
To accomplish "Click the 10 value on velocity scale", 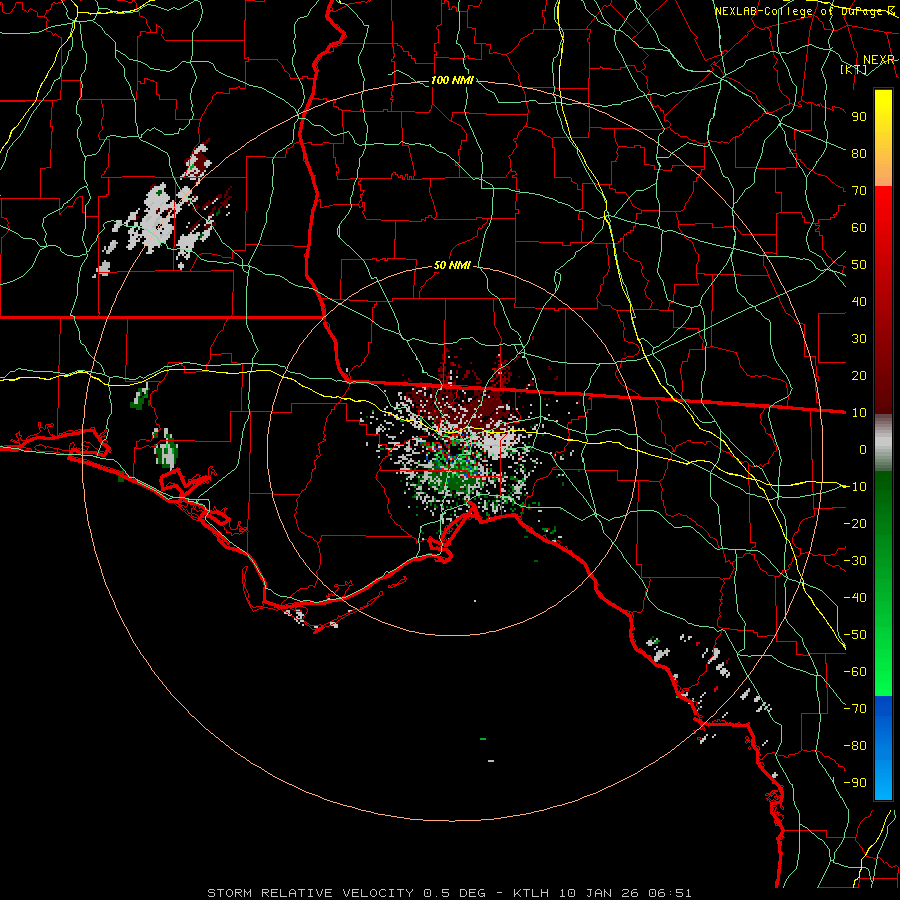I will 859,413.
